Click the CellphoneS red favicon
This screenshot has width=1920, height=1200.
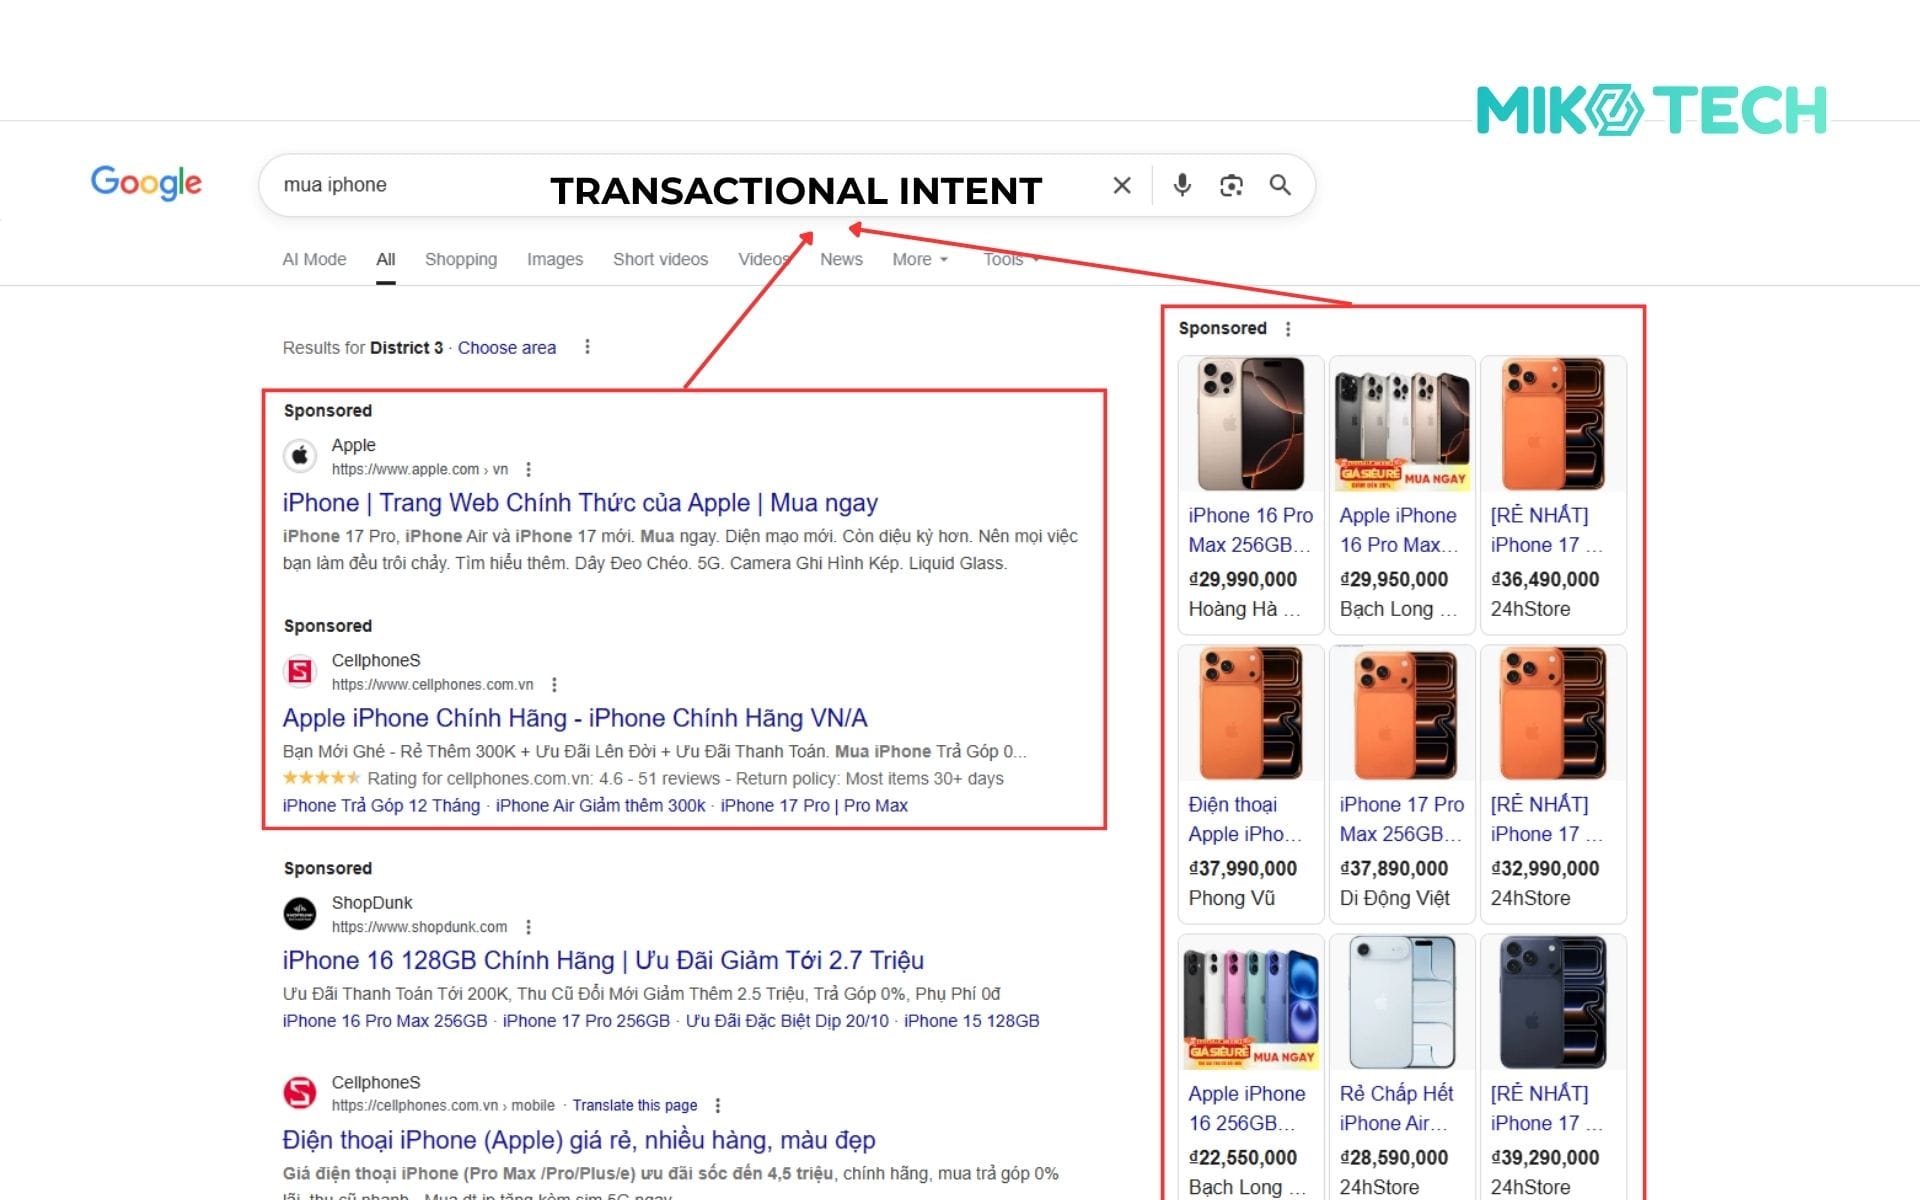[300, 671]
